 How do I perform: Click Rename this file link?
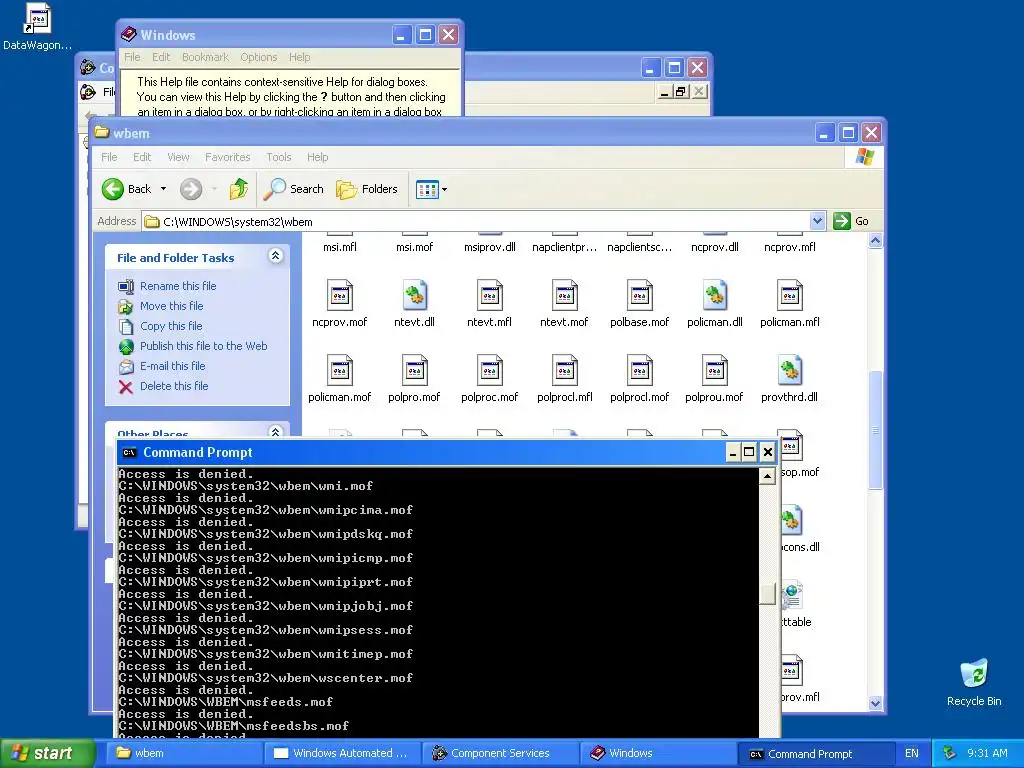coord(178,286)
